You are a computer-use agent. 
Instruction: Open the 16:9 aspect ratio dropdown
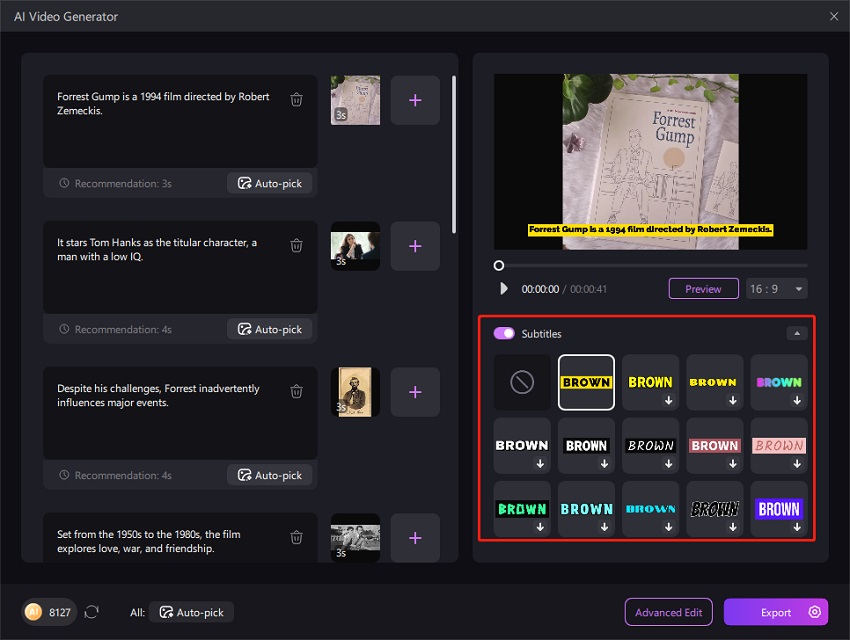pos(777,289)
